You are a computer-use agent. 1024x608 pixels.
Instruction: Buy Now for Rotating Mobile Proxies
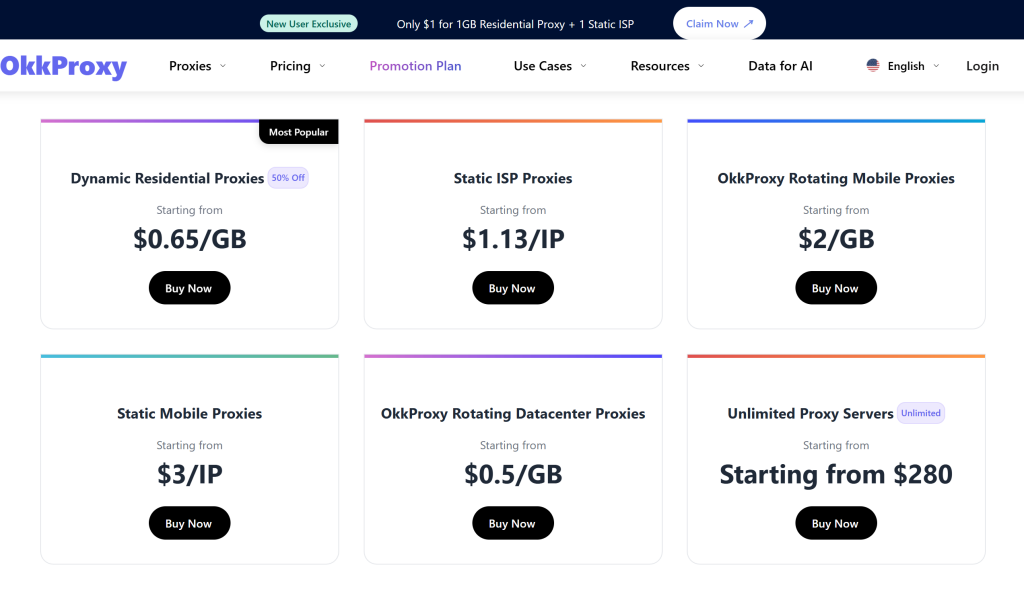[x=835, y=288]
